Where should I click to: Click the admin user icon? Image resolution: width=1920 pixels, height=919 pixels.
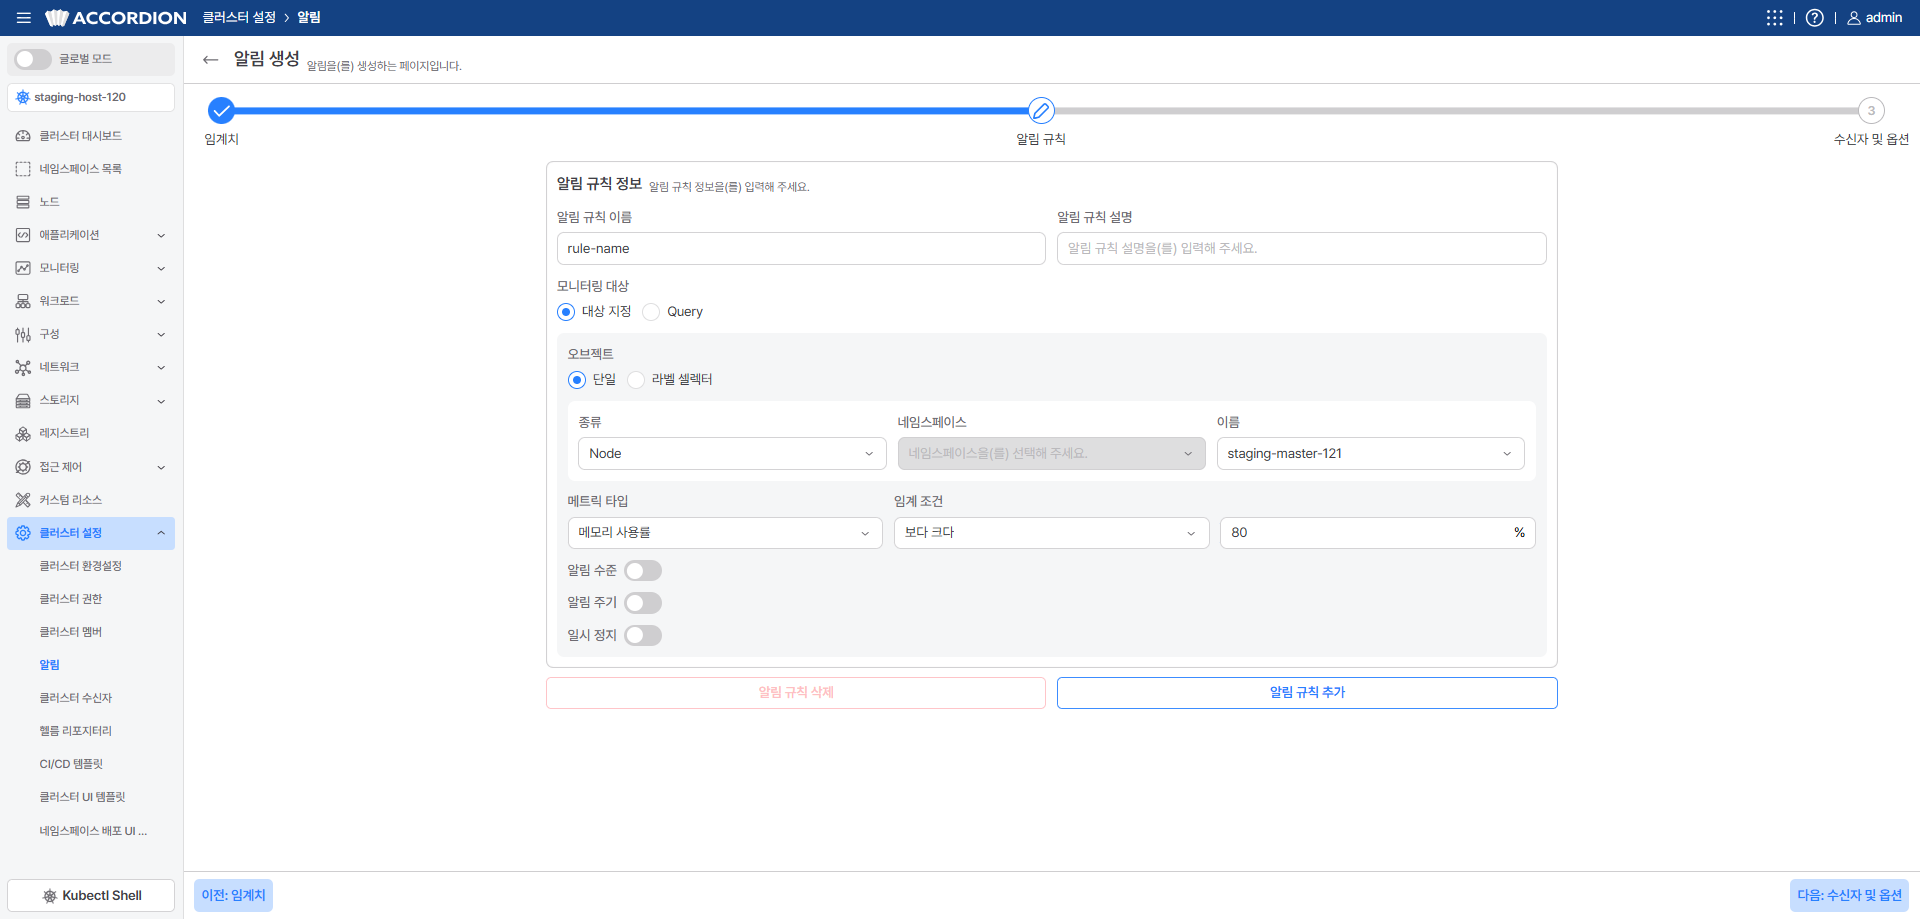[x=1853, y=18]
